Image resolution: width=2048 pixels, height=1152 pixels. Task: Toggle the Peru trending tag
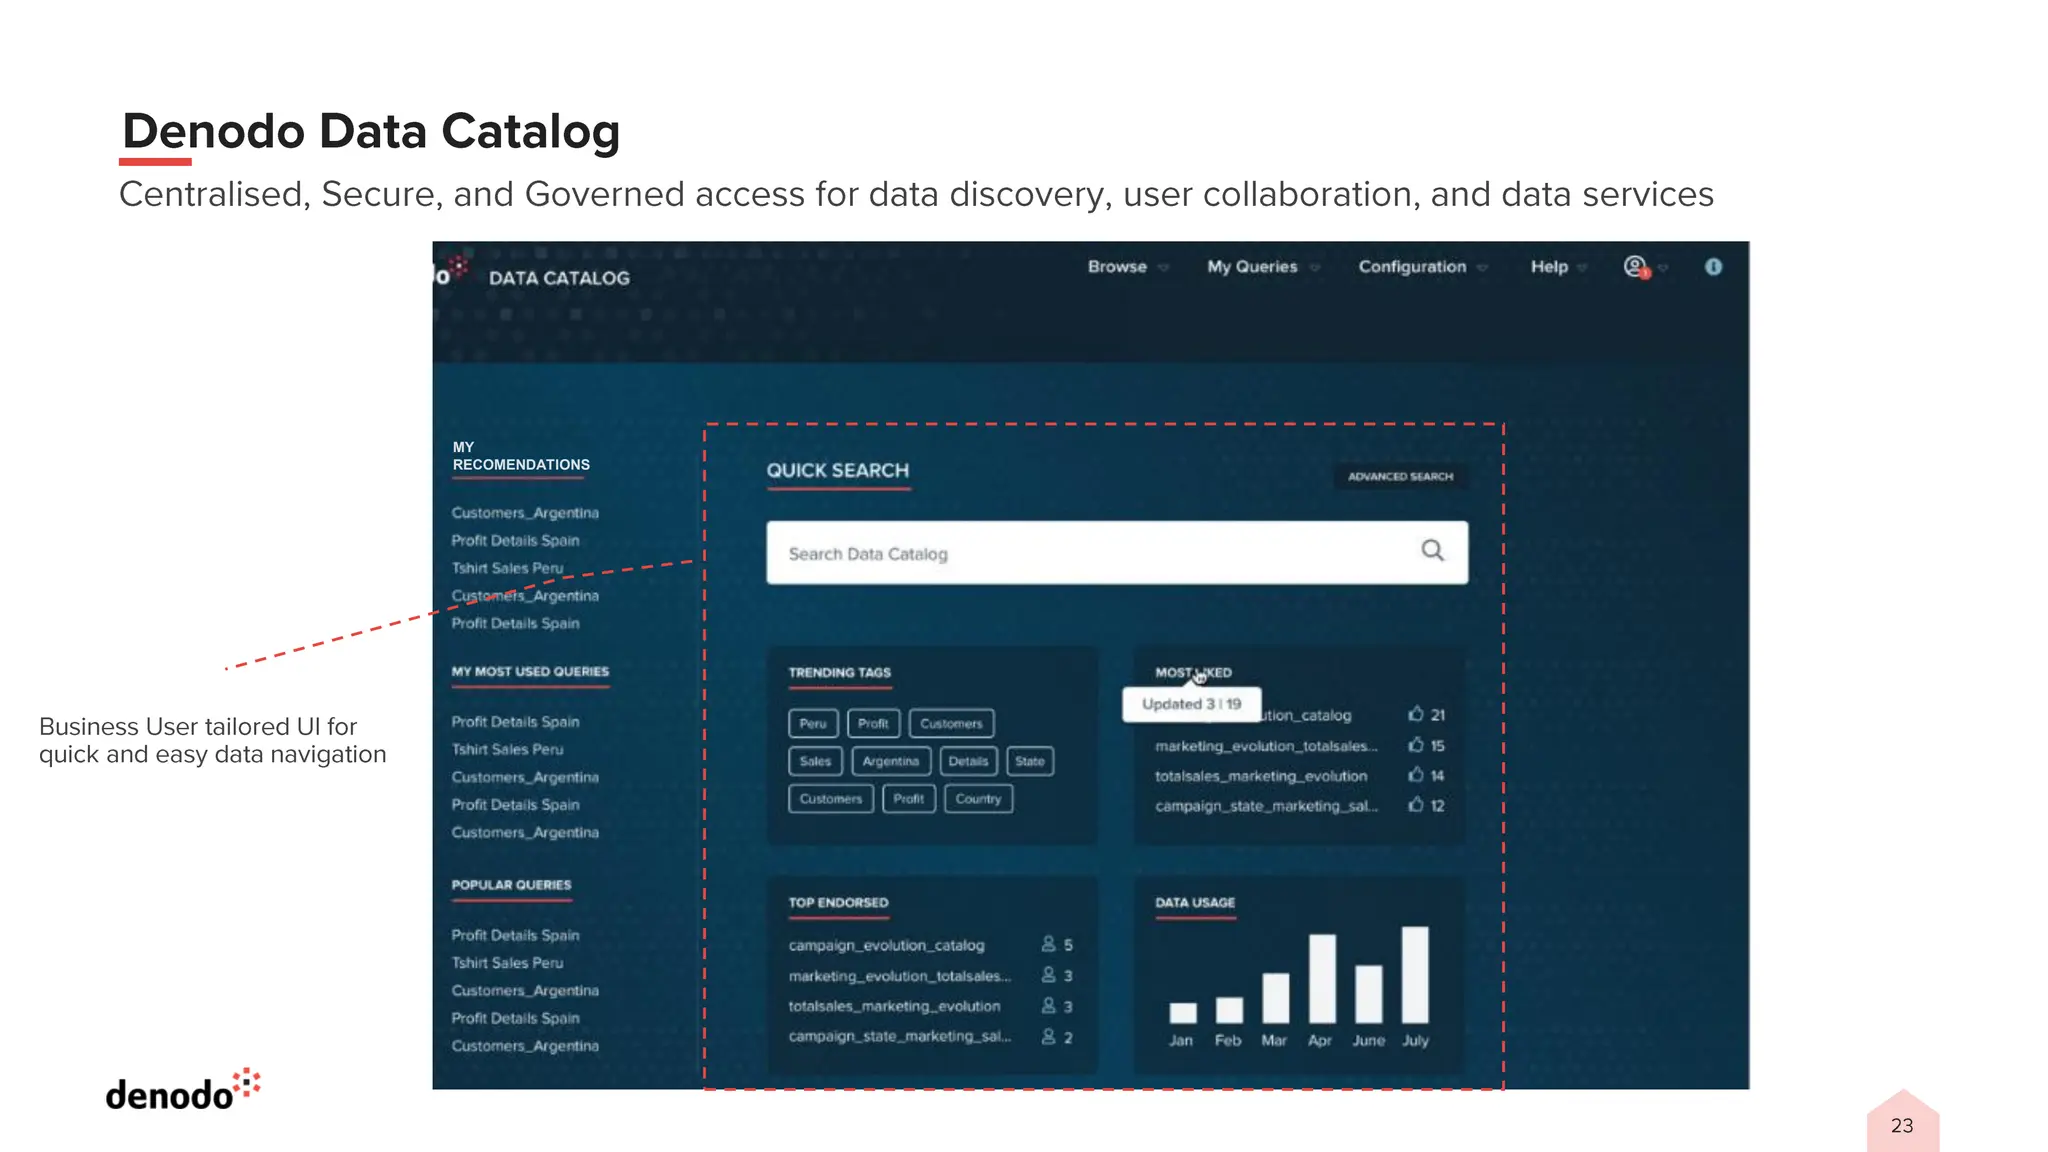pos(813,723)
